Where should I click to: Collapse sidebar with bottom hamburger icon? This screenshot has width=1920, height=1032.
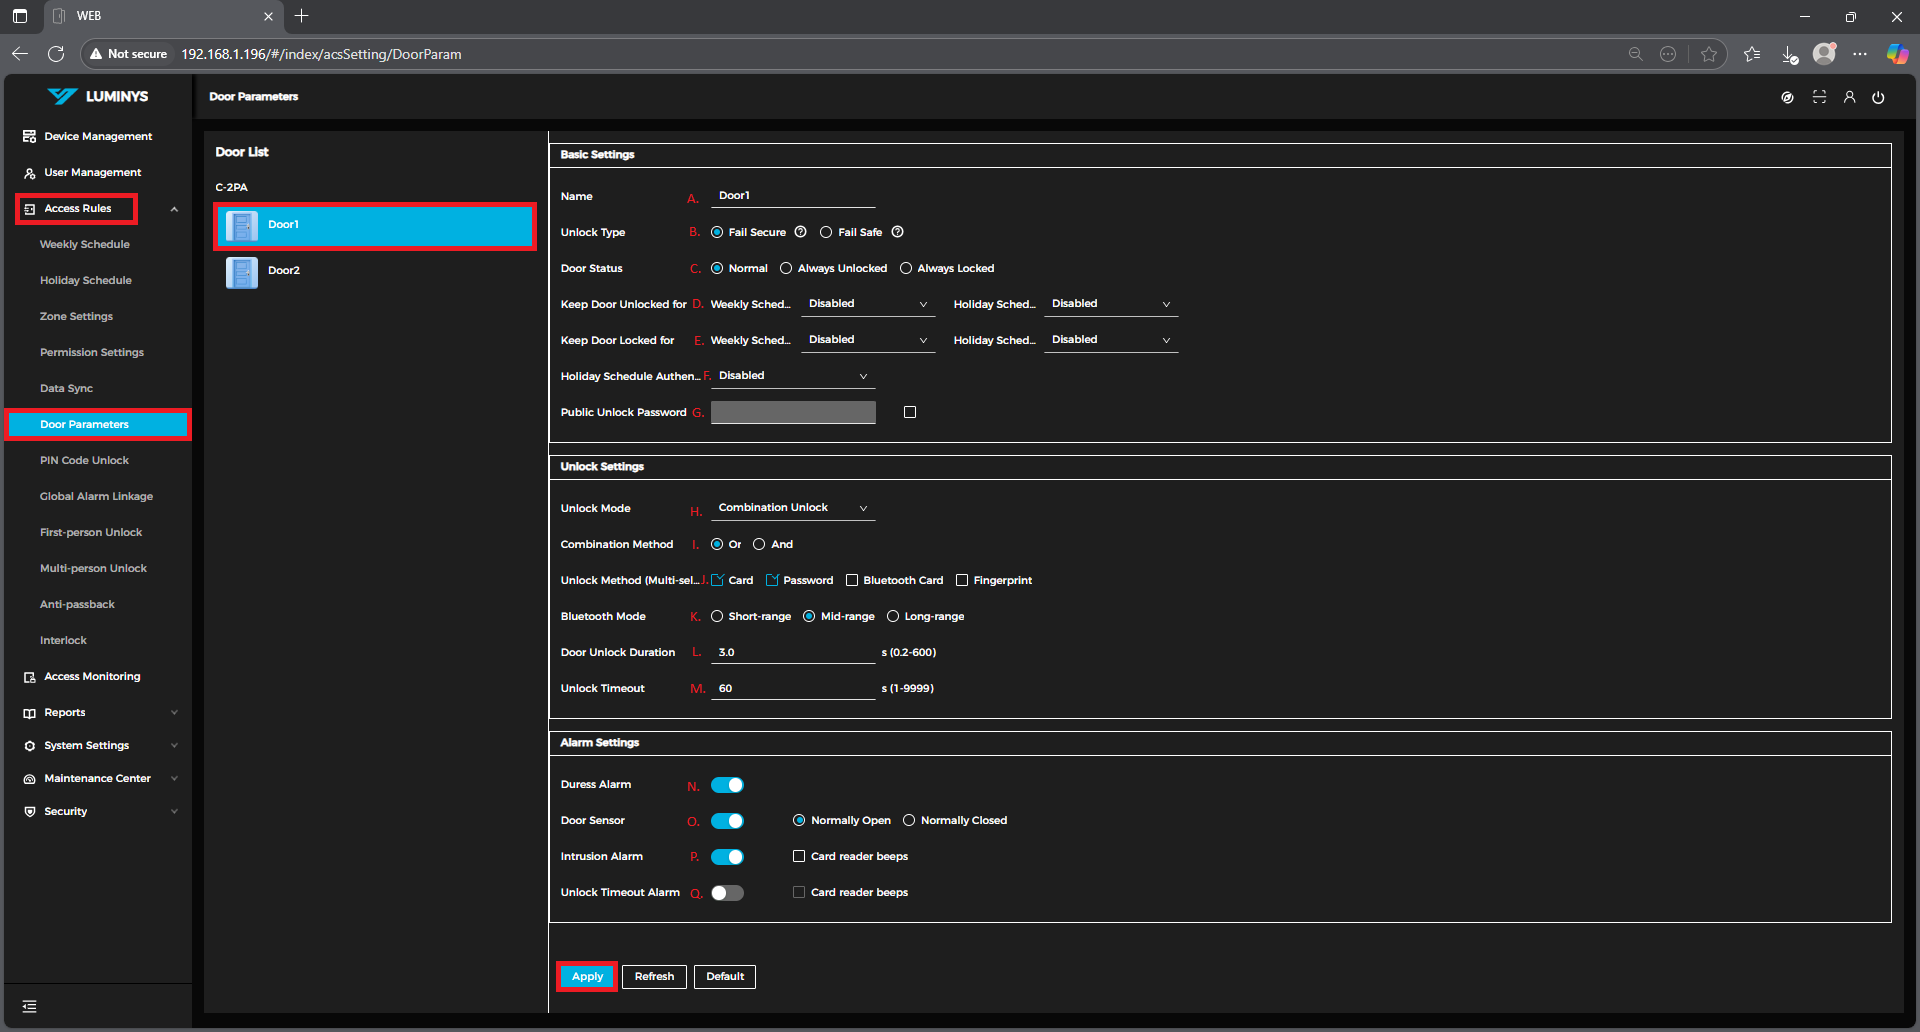[x=30, y=1006]
